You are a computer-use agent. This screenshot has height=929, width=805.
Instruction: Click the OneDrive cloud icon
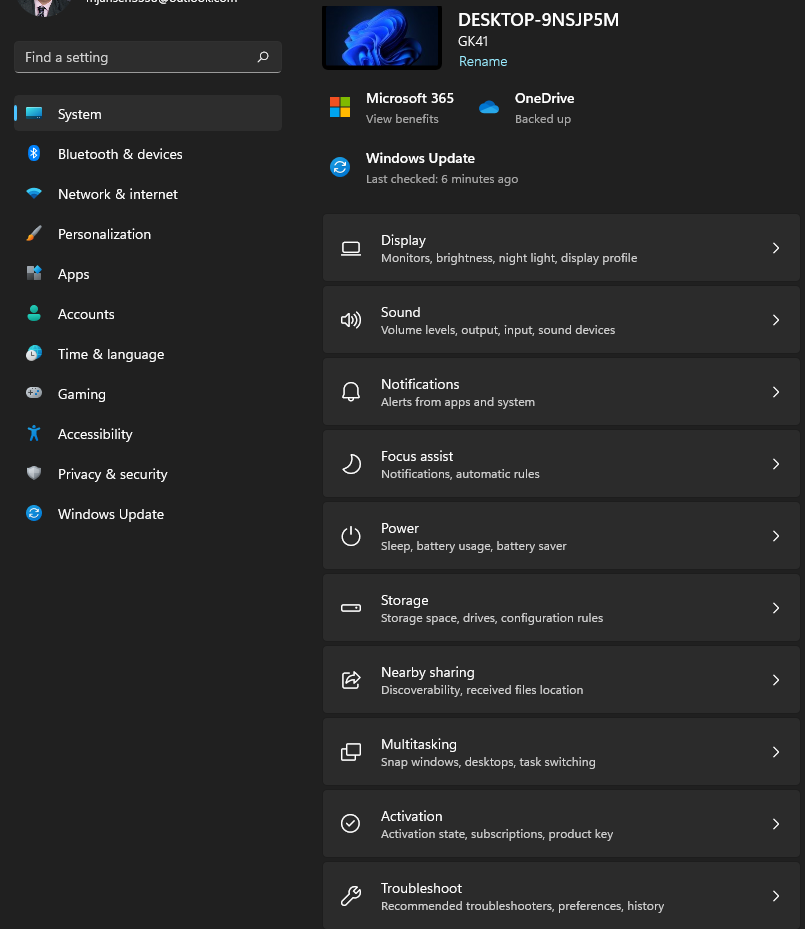[489, 107]
